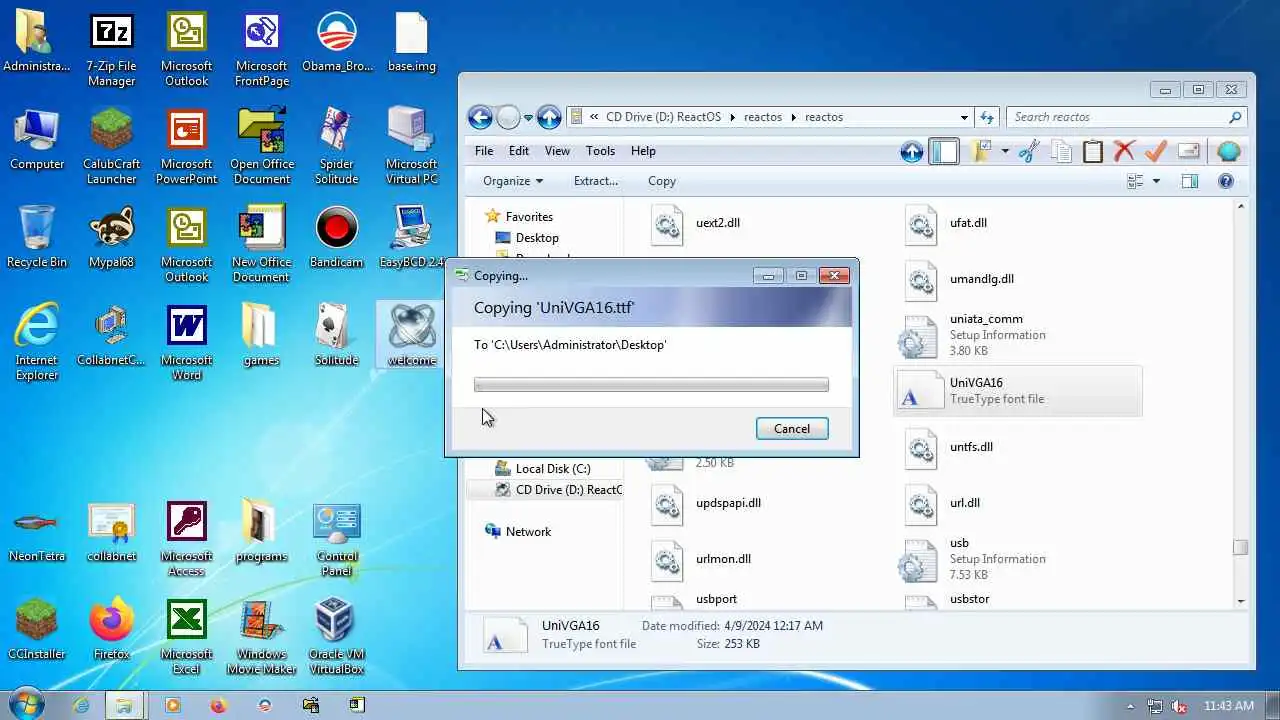Click the Oracle VM VirtualBox desktop icon
This screenshot has width=1280, height=720.
[x=337, y=637]
